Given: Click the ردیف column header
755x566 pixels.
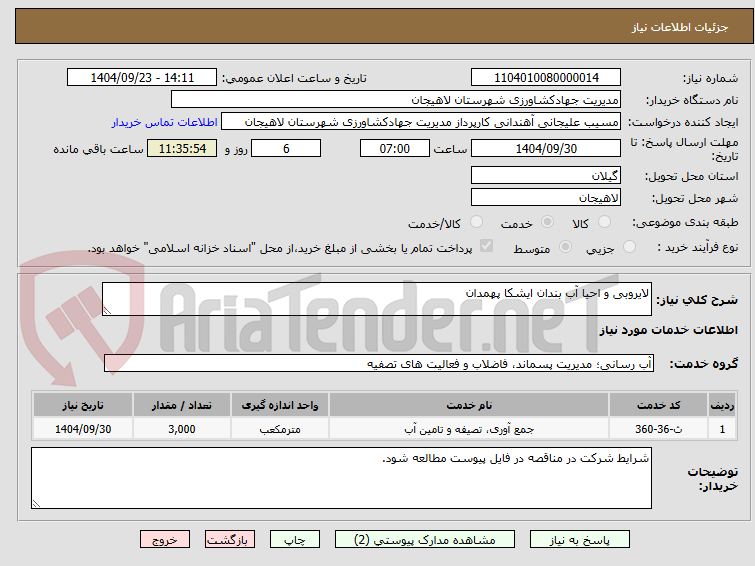Looking at the screenshot, I should (x=722, y=405).
